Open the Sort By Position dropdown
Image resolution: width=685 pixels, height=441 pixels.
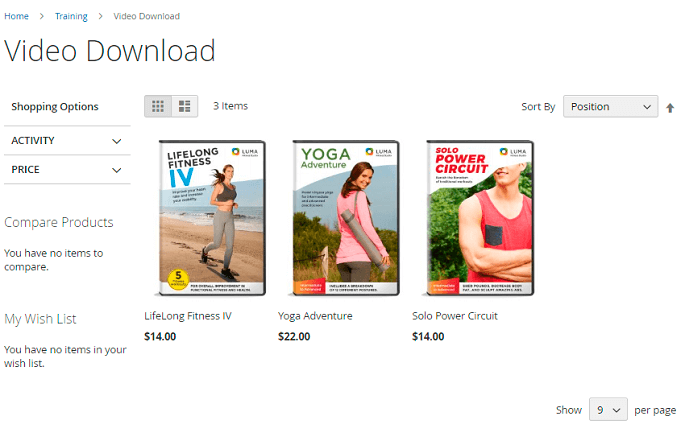coord(610,106)
